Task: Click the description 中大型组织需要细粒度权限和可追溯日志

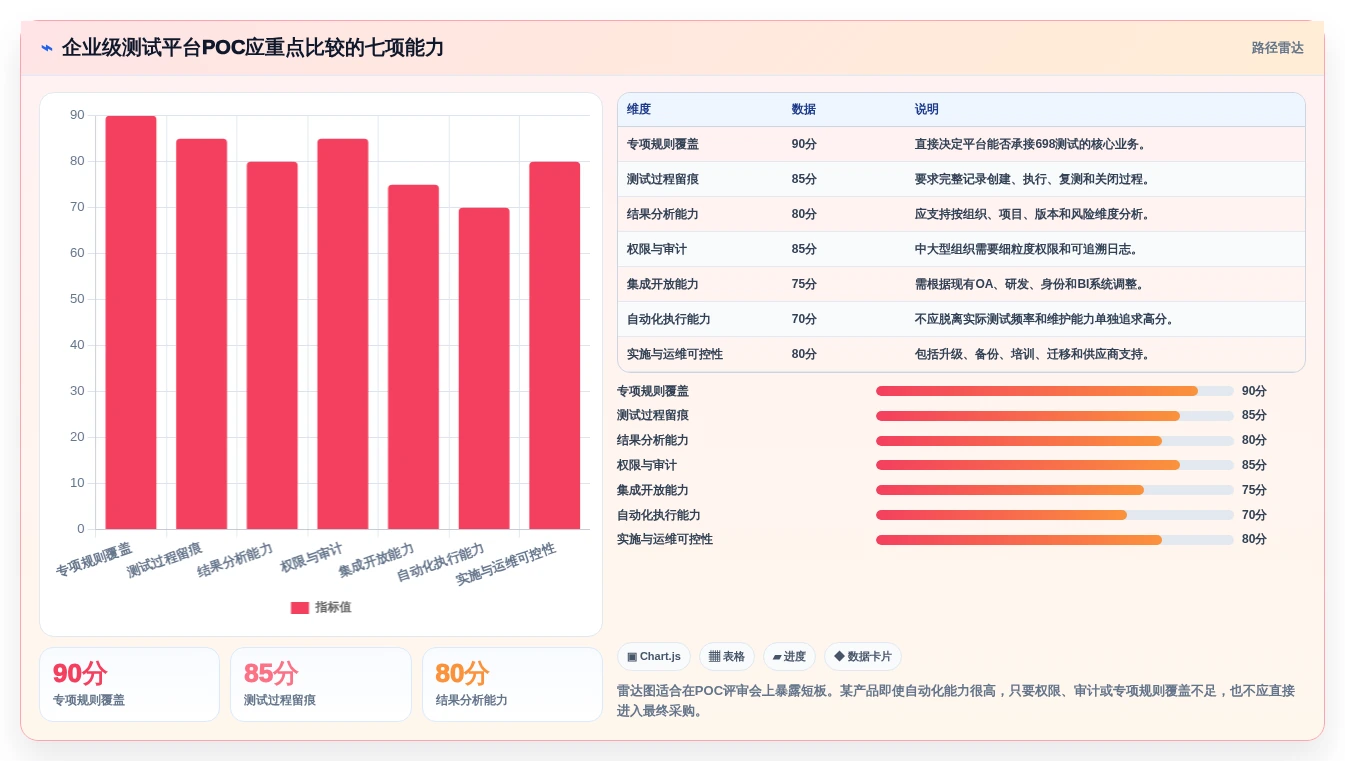Action: [1027, 249]
